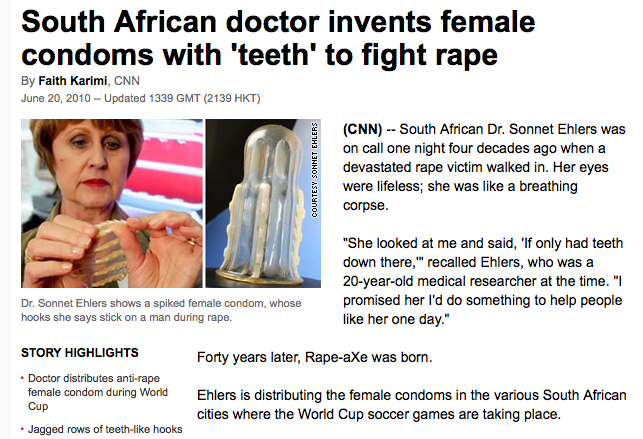Click the word 'By' before the author name
The image size is (643, 439).
pos(28,81)
